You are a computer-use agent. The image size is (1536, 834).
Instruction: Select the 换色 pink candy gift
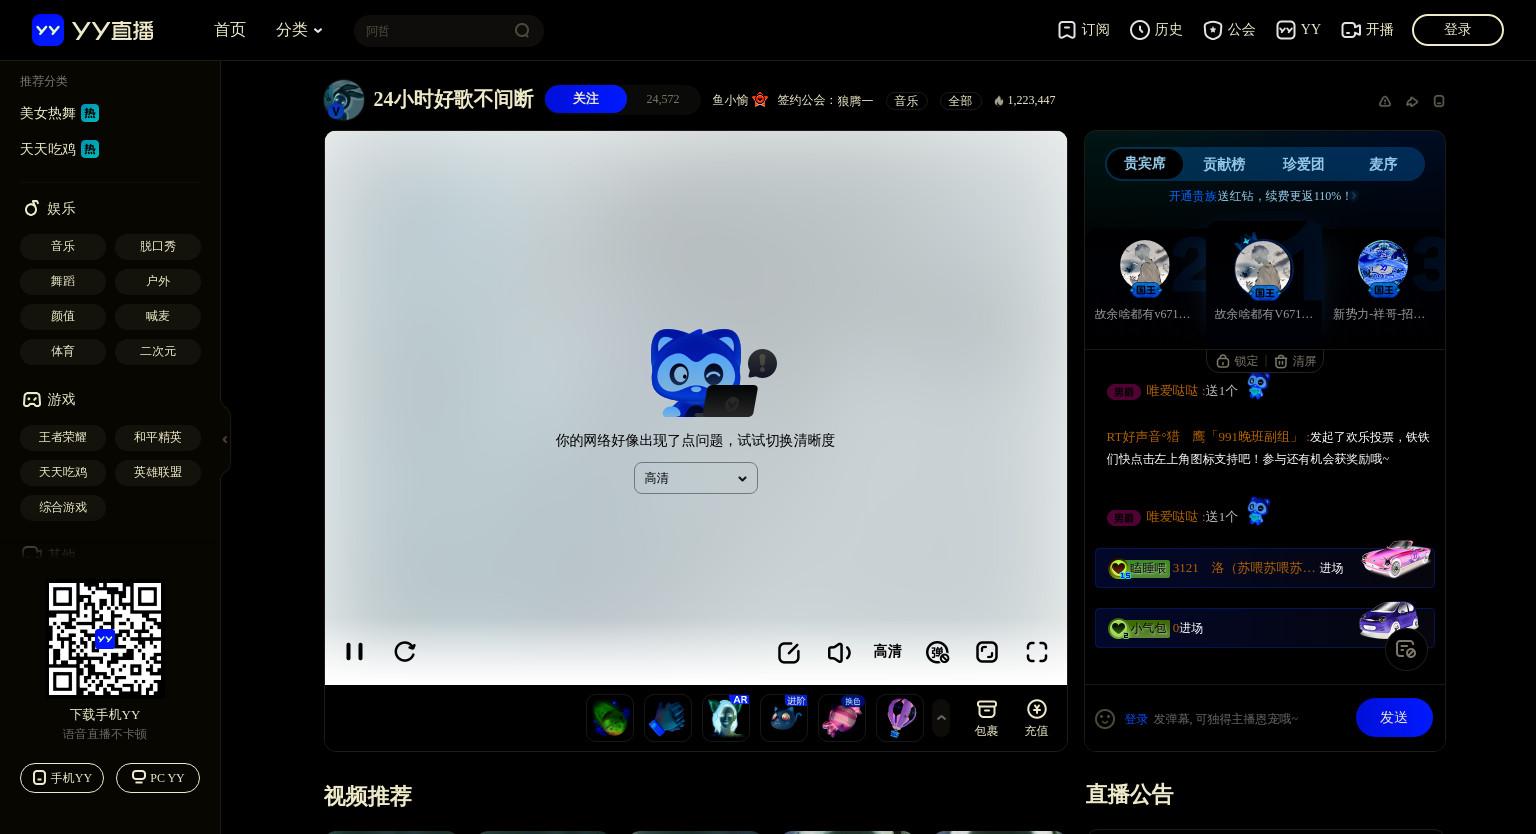(x=842, y=718)
